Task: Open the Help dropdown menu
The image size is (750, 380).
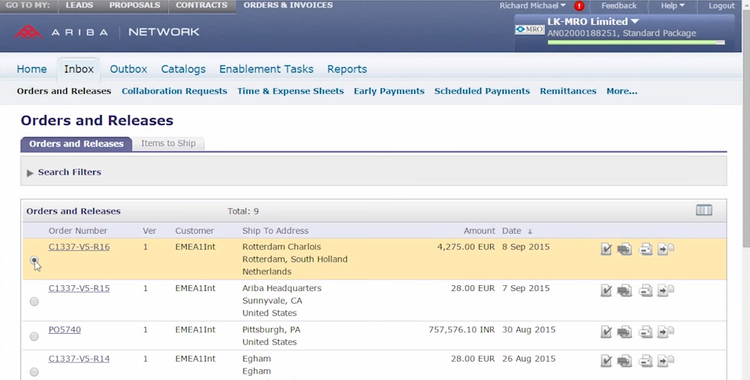Action: (x=673, y=6)
